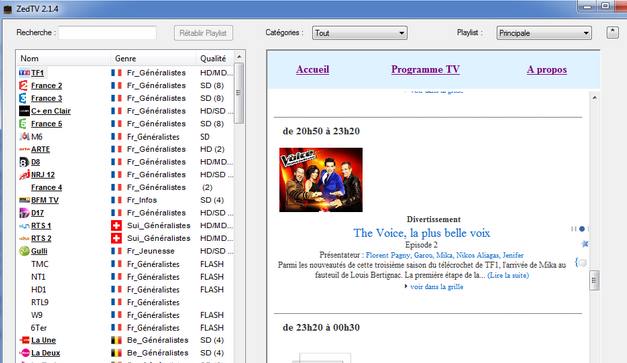Click the C+ en Clair logo icon

(x=24, y=111)
